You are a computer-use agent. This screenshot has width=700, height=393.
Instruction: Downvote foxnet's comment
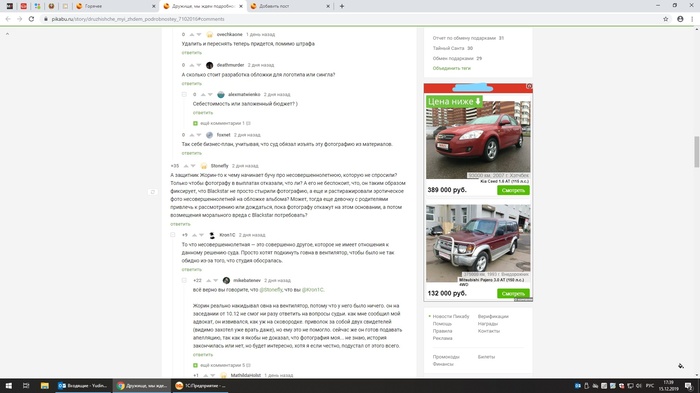[x=199, y=135]
